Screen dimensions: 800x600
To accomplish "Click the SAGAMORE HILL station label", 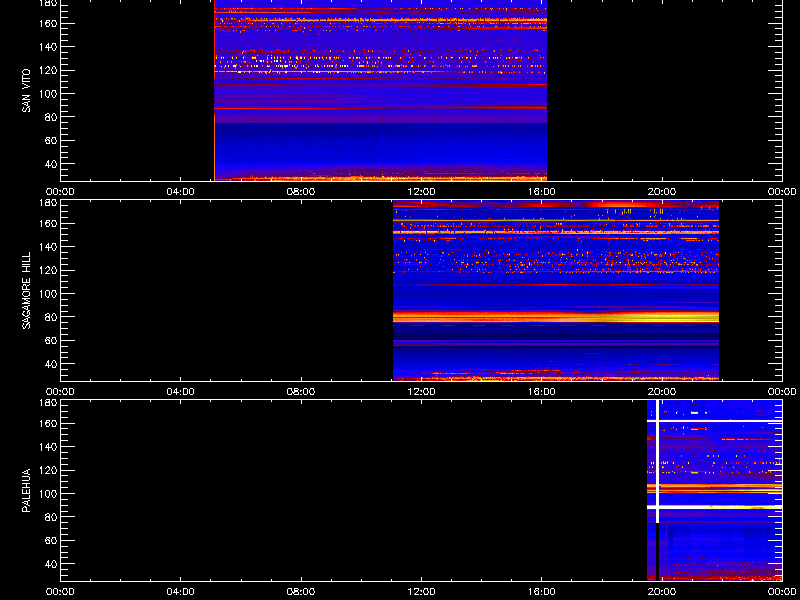I will (x=26, y=290).
